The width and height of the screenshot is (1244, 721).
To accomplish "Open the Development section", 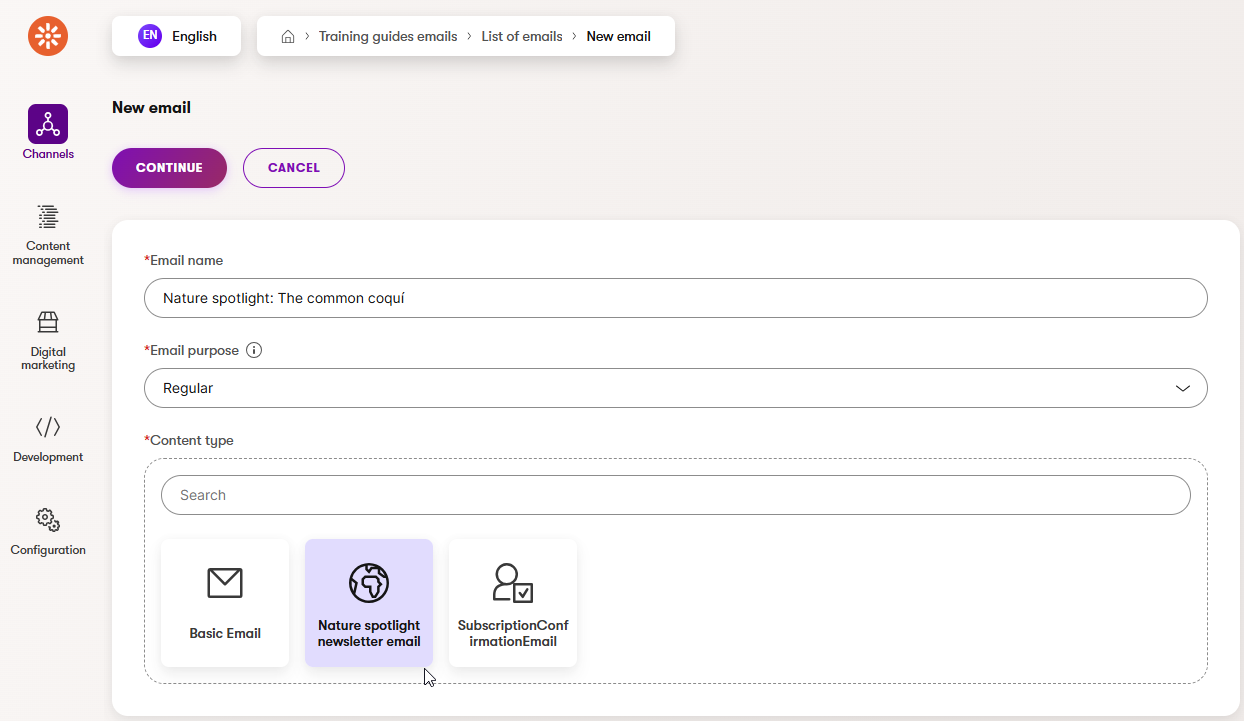I will point(48,438).
